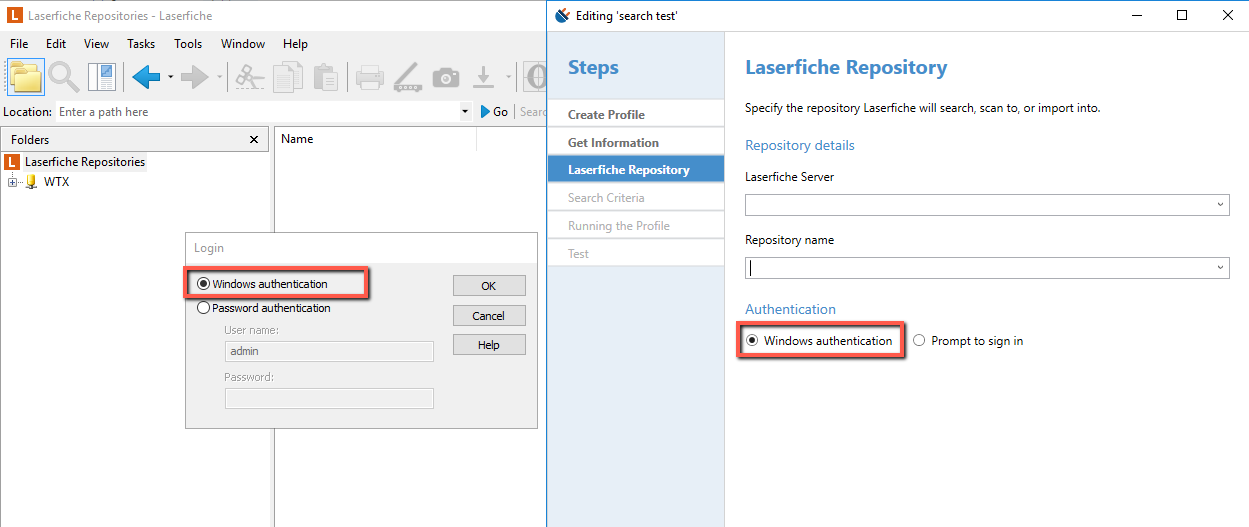Click the Scan scanner icon
The width and height of the screenshot is (1249, 527).
click(x=407, y=77)
